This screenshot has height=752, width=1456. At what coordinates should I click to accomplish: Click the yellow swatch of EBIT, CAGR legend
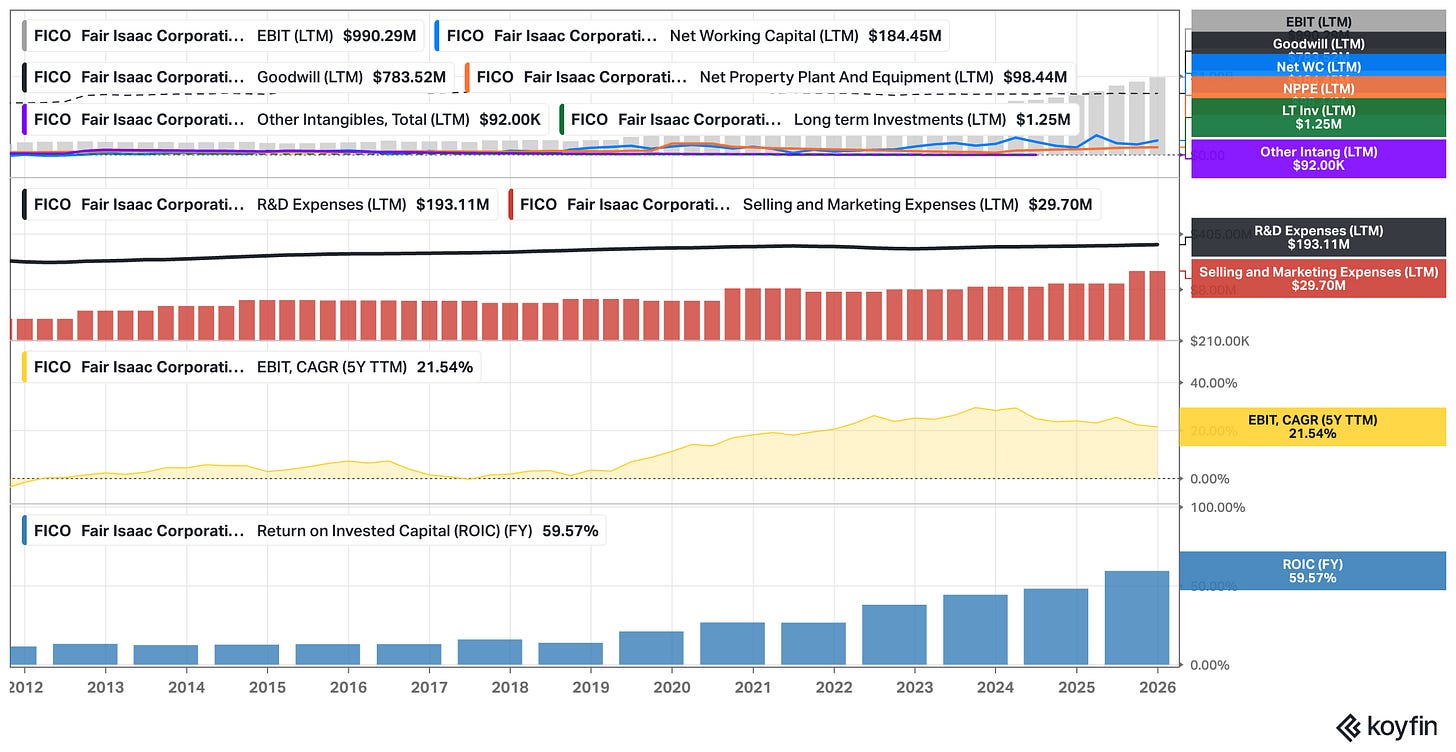pos(26,367)
